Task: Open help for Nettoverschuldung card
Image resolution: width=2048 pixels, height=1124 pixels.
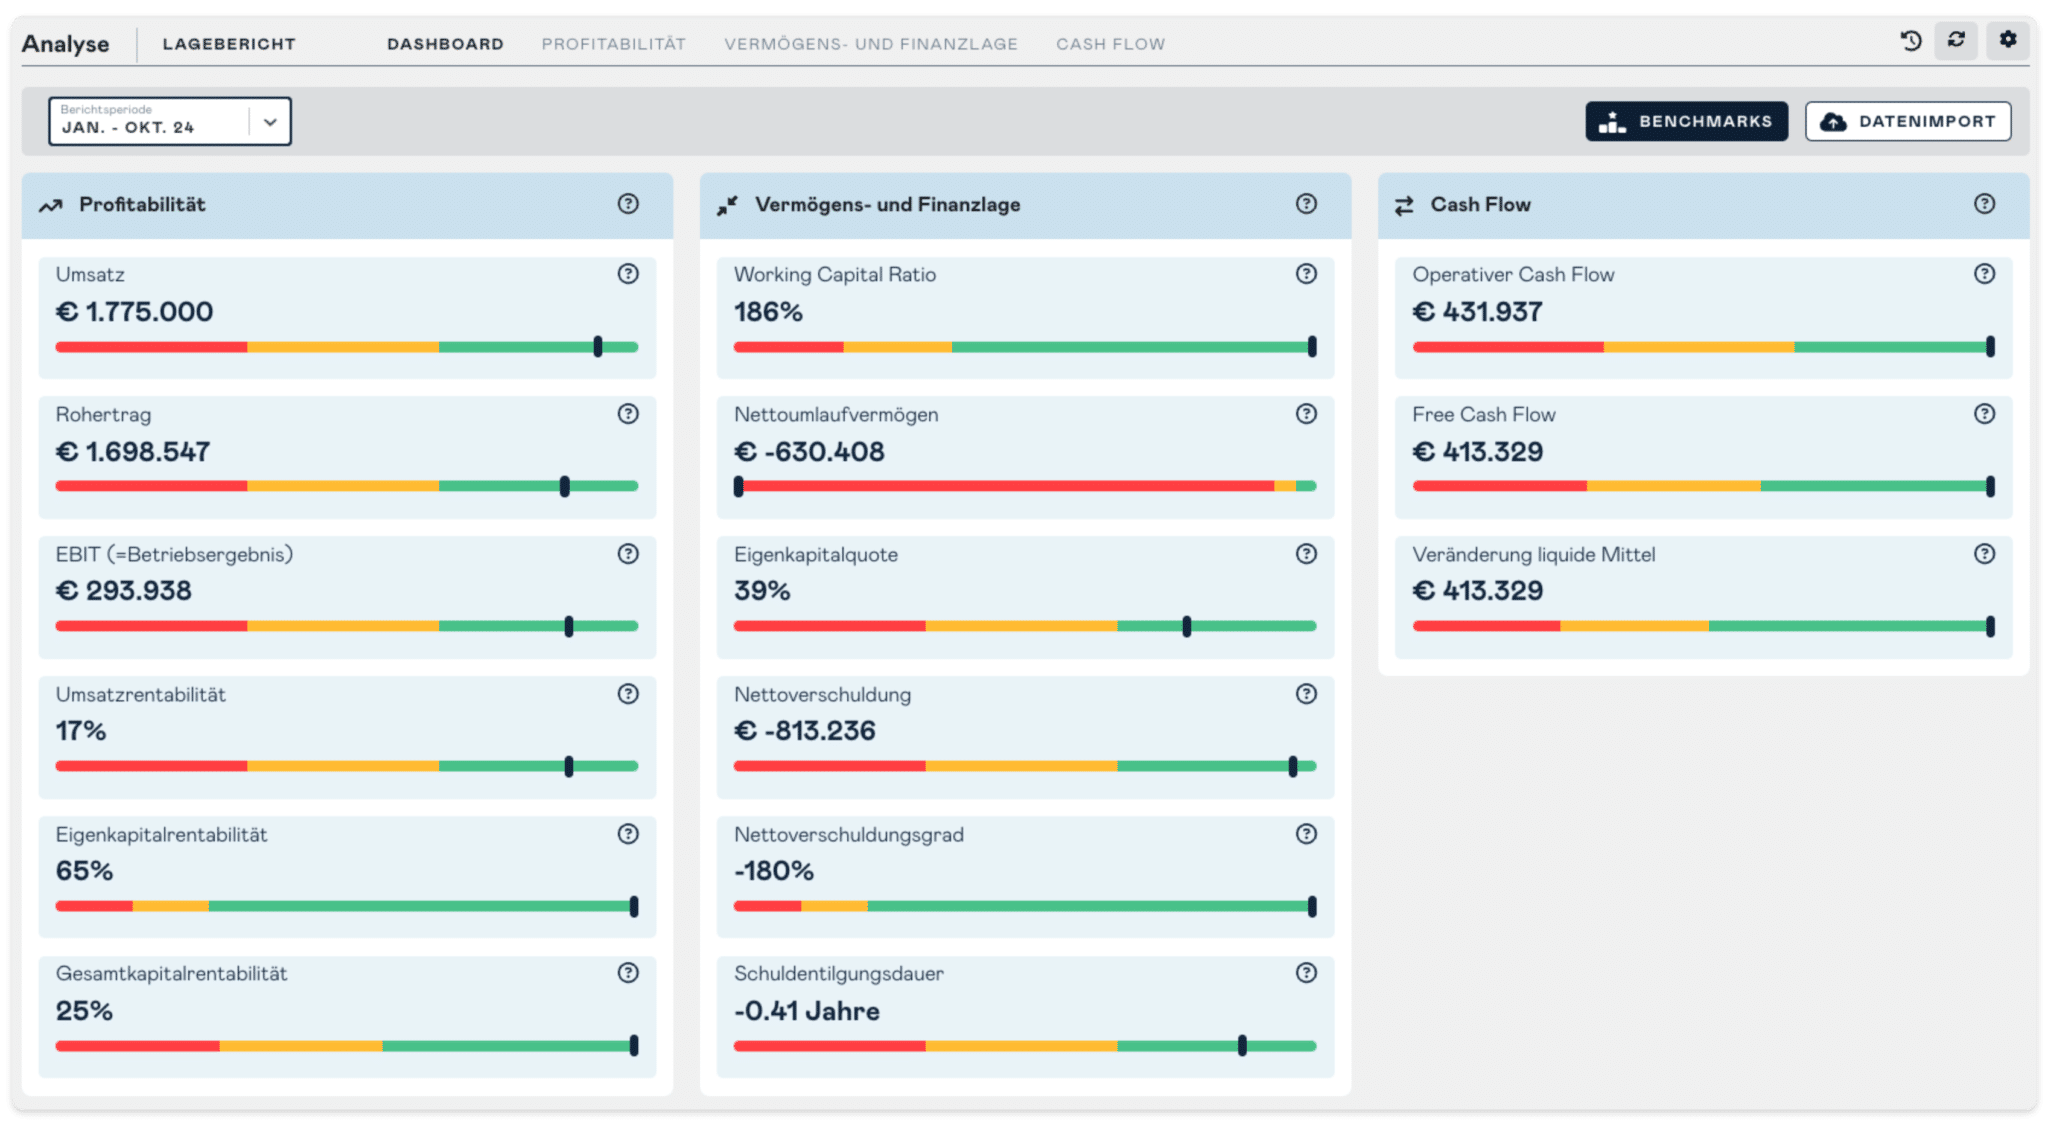Action: [x=1306, y=694]
